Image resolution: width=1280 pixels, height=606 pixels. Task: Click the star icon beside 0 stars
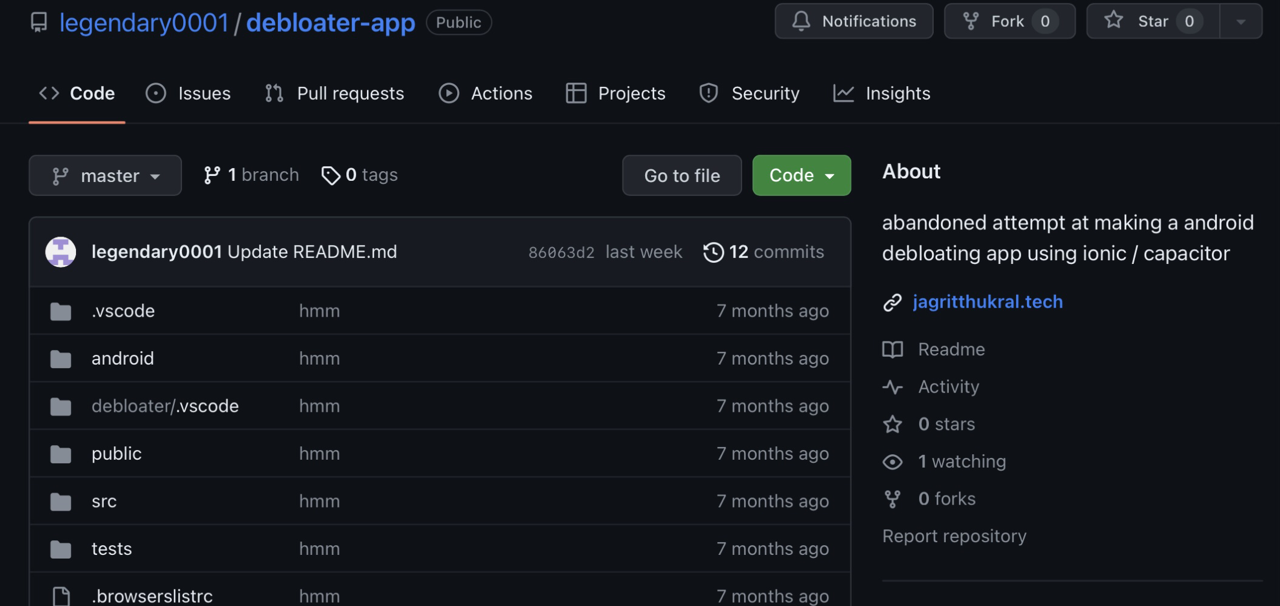tap(892, 424)
